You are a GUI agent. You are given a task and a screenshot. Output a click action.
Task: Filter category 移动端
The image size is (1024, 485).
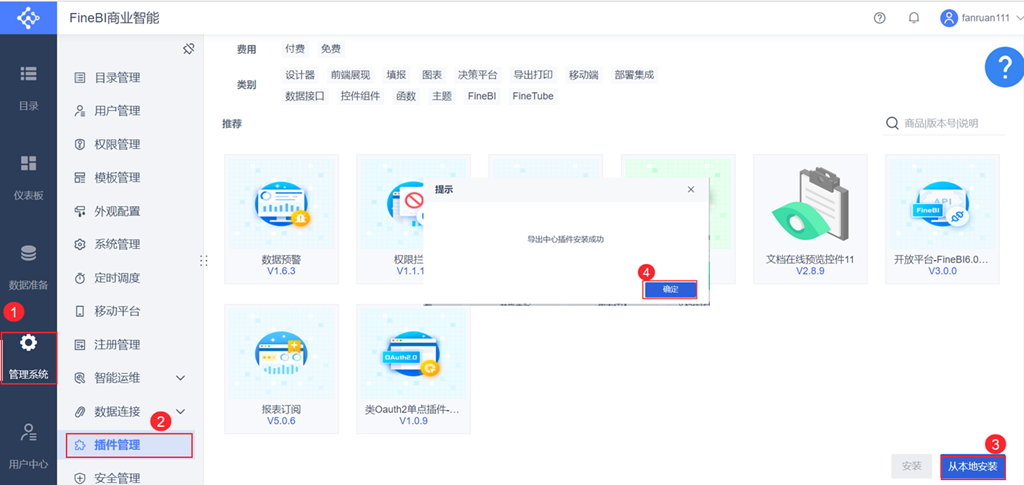(x=584, y=75)
